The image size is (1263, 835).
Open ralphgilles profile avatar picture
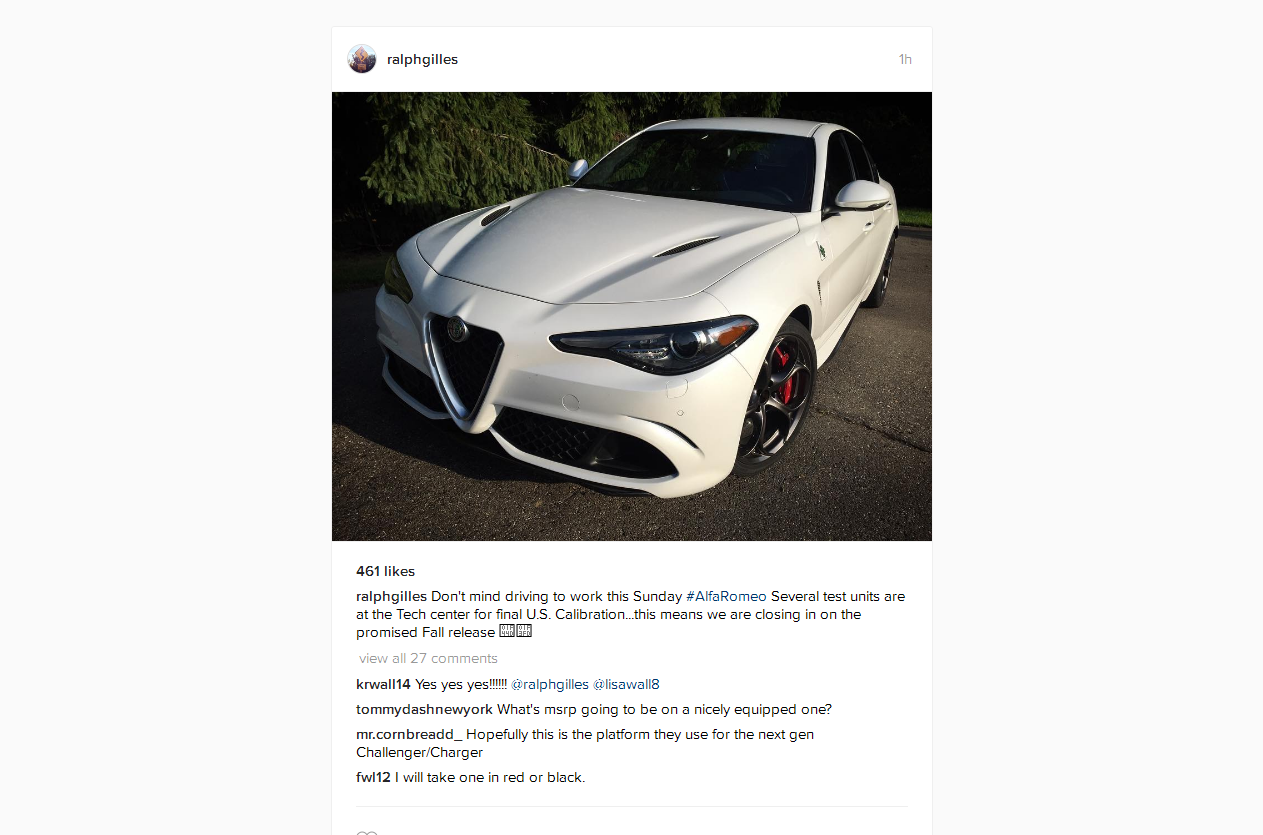362,59
